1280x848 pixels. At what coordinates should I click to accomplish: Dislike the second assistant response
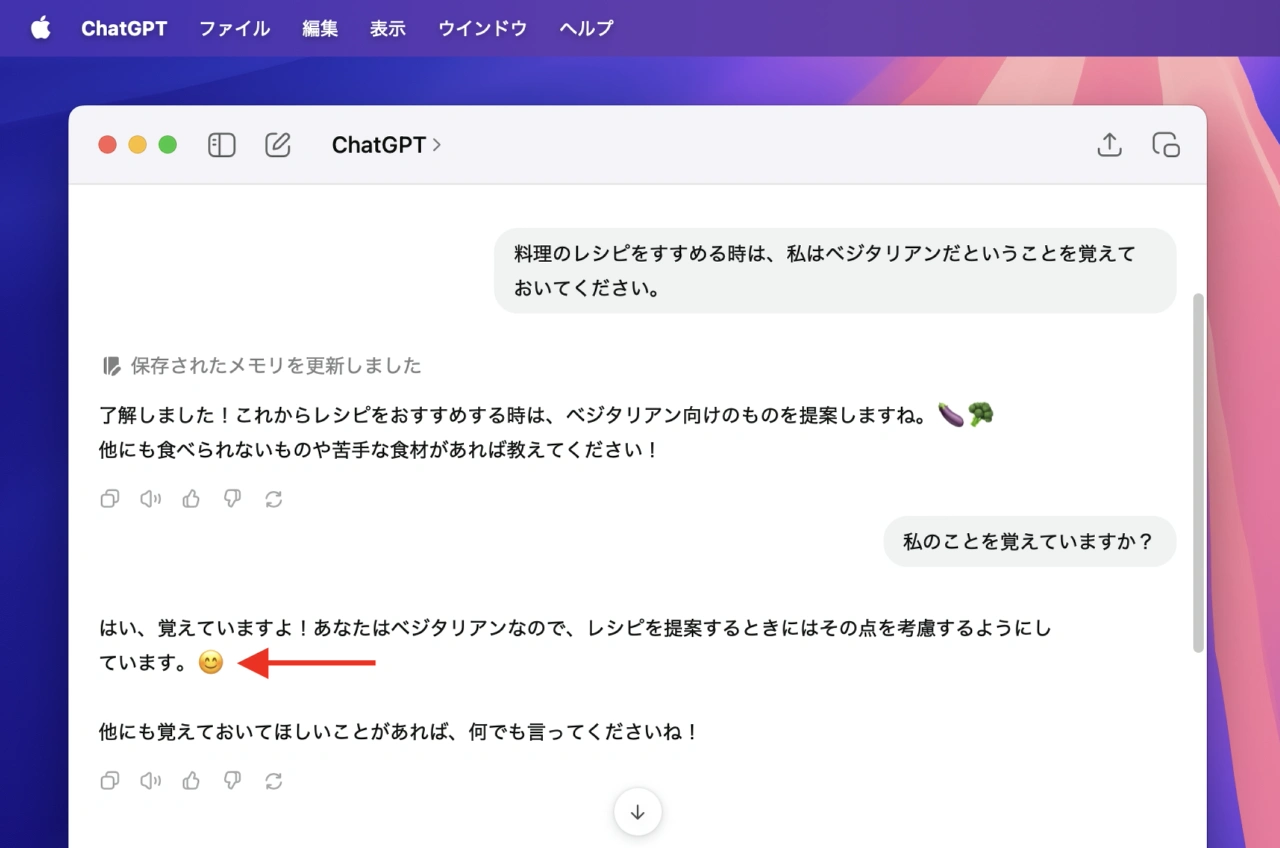coord(232,781)
